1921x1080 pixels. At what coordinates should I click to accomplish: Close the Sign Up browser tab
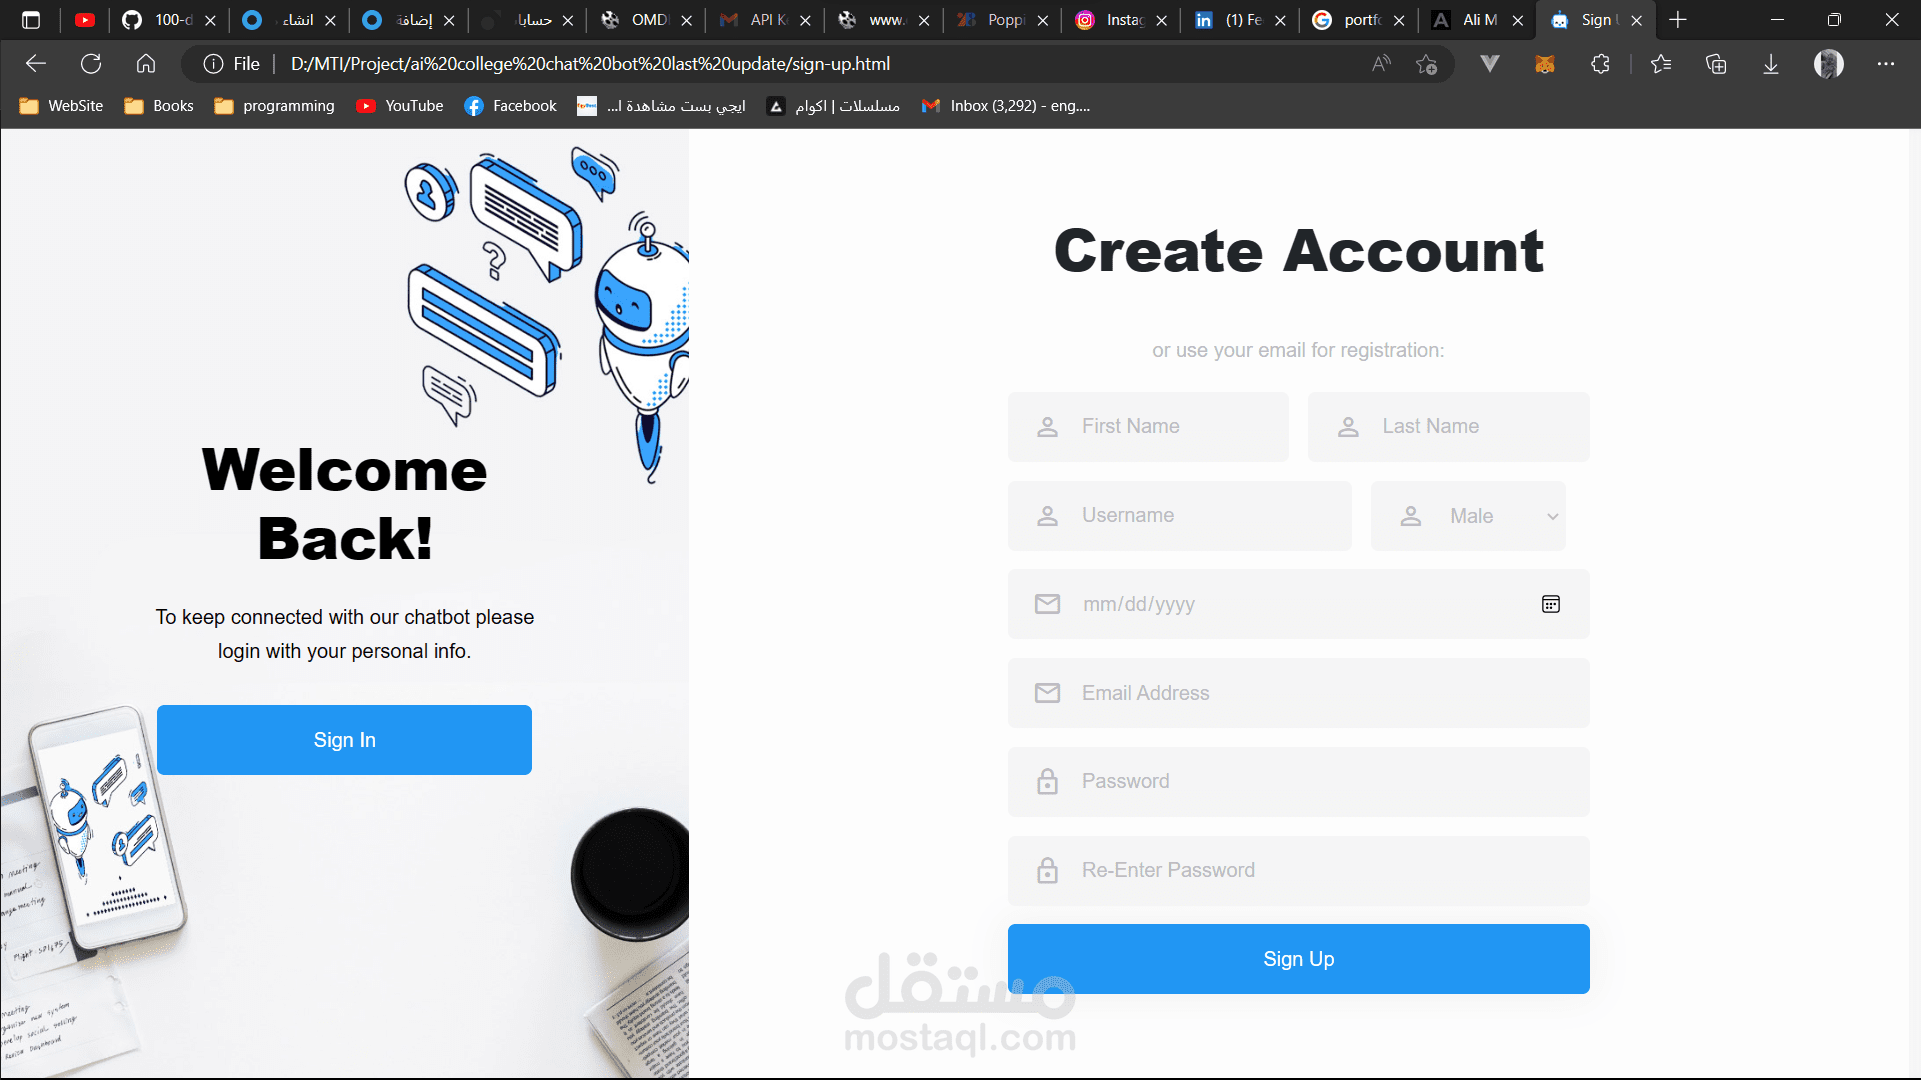pos(1636,20)
